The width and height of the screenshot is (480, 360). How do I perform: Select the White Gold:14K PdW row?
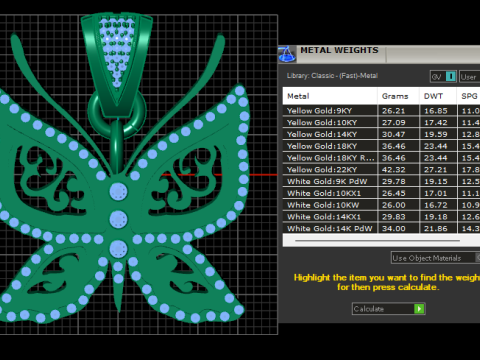[x=381, y=228]
